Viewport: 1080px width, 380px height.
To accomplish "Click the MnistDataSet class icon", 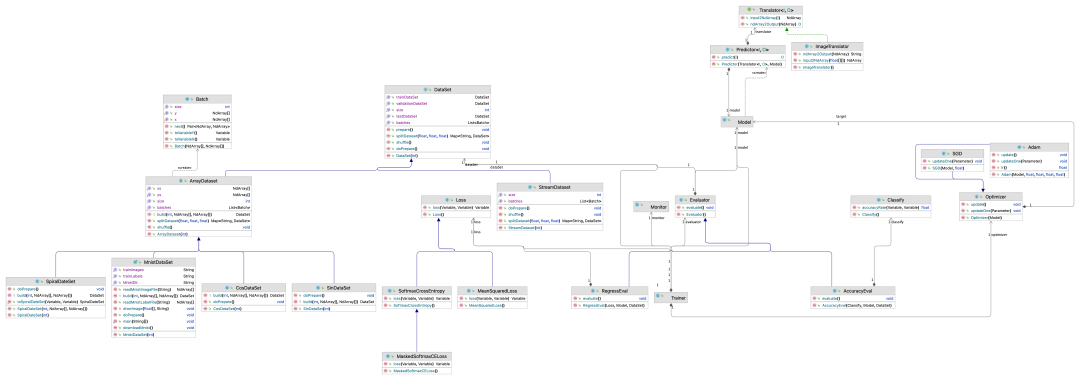I will click(135, 262).
